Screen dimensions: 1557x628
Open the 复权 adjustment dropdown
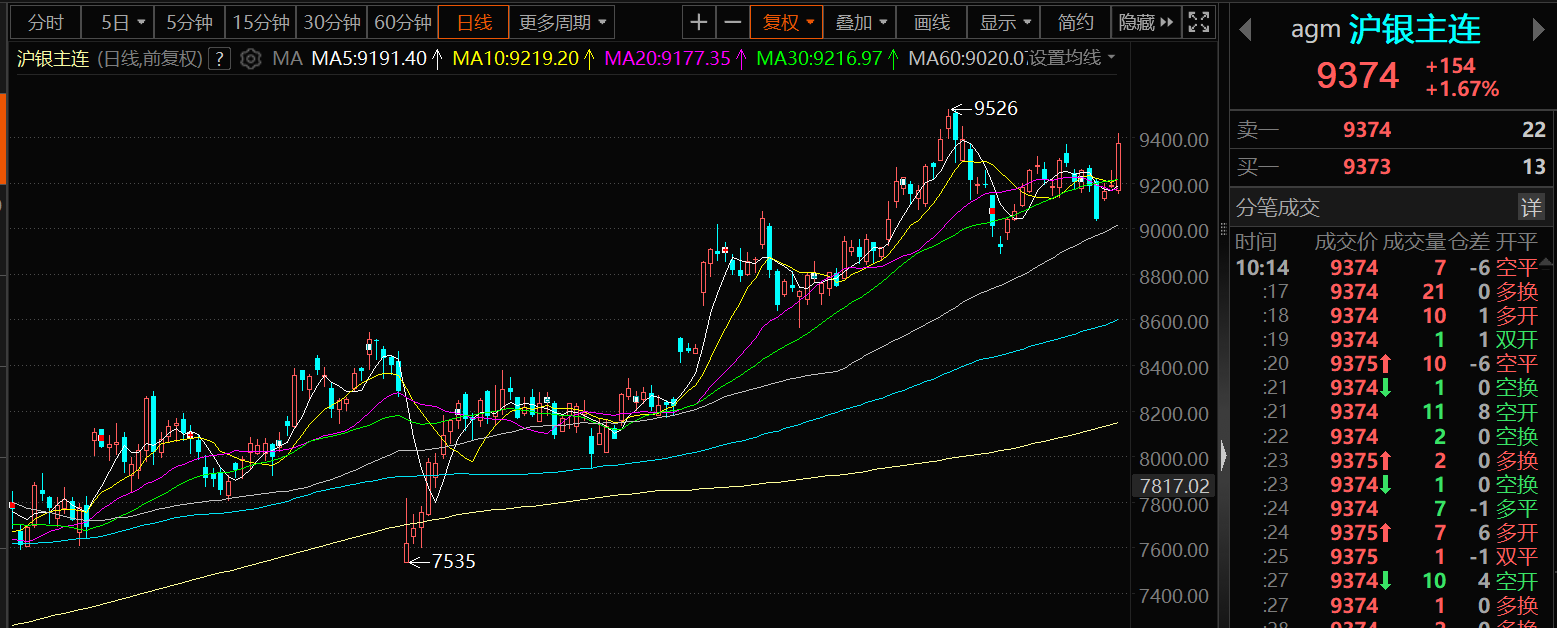point(787,22)
